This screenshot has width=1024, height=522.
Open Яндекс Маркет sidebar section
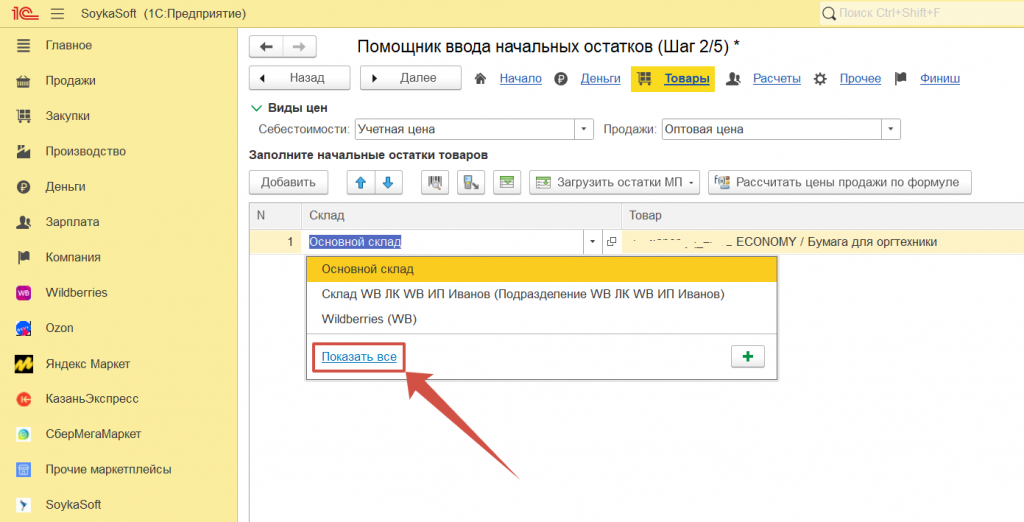(87, 364)
